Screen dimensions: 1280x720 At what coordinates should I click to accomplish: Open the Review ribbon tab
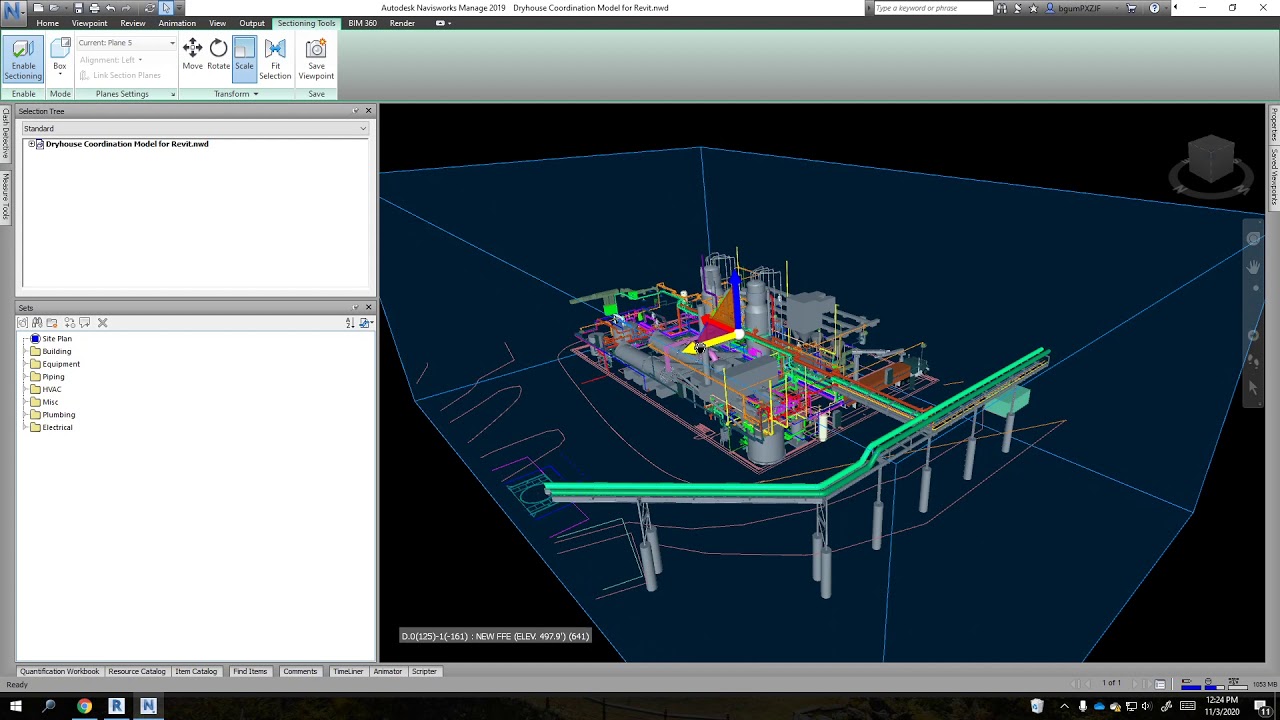pyautogui.click(x=133, y=23)
